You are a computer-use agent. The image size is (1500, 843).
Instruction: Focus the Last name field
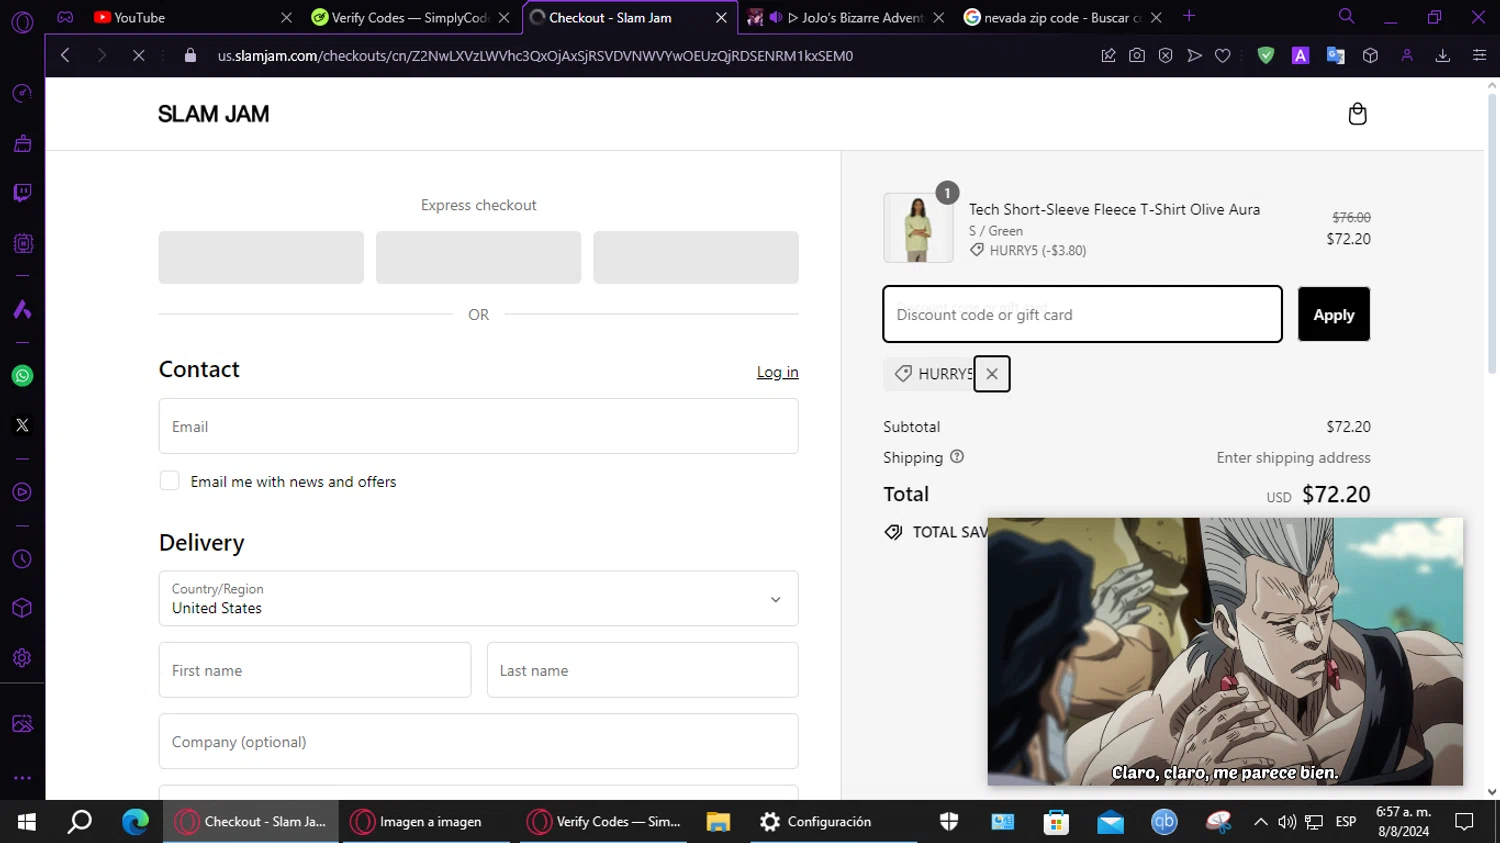coord(642,670)
